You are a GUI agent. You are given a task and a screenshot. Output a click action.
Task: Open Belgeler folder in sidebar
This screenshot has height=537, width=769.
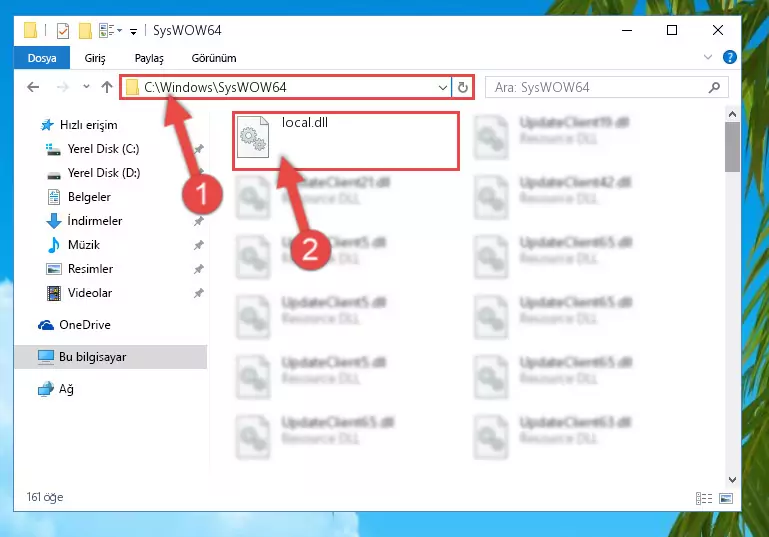point(89,197)
